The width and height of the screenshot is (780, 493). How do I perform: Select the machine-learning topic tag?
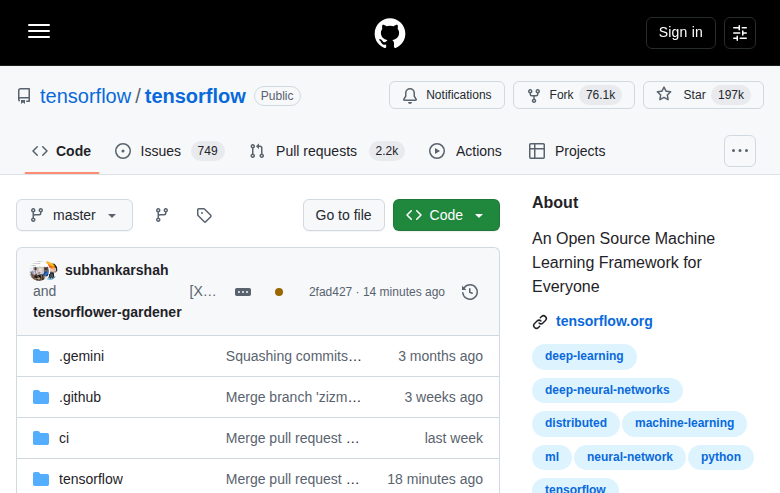(x=684, y=423)
